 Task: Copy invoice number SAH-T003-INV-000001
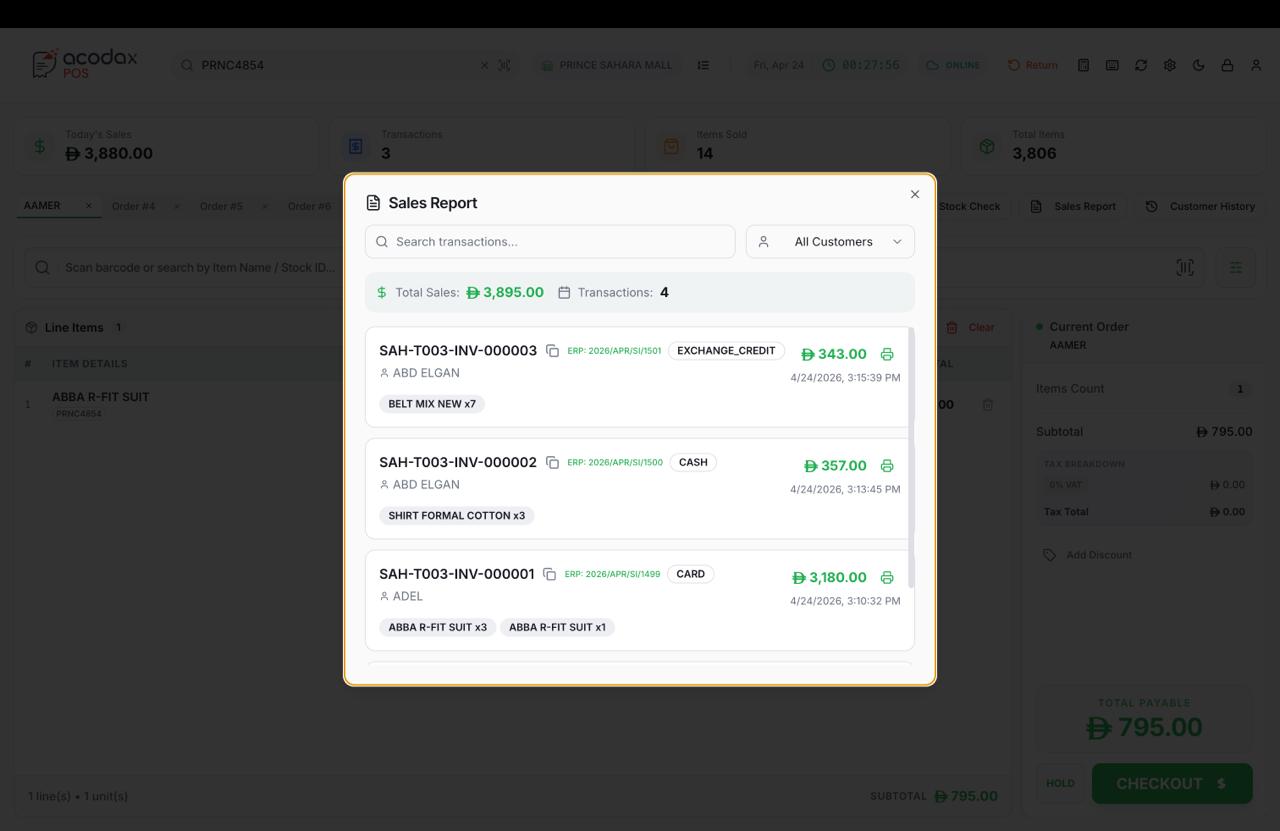[x=549, y=574]
